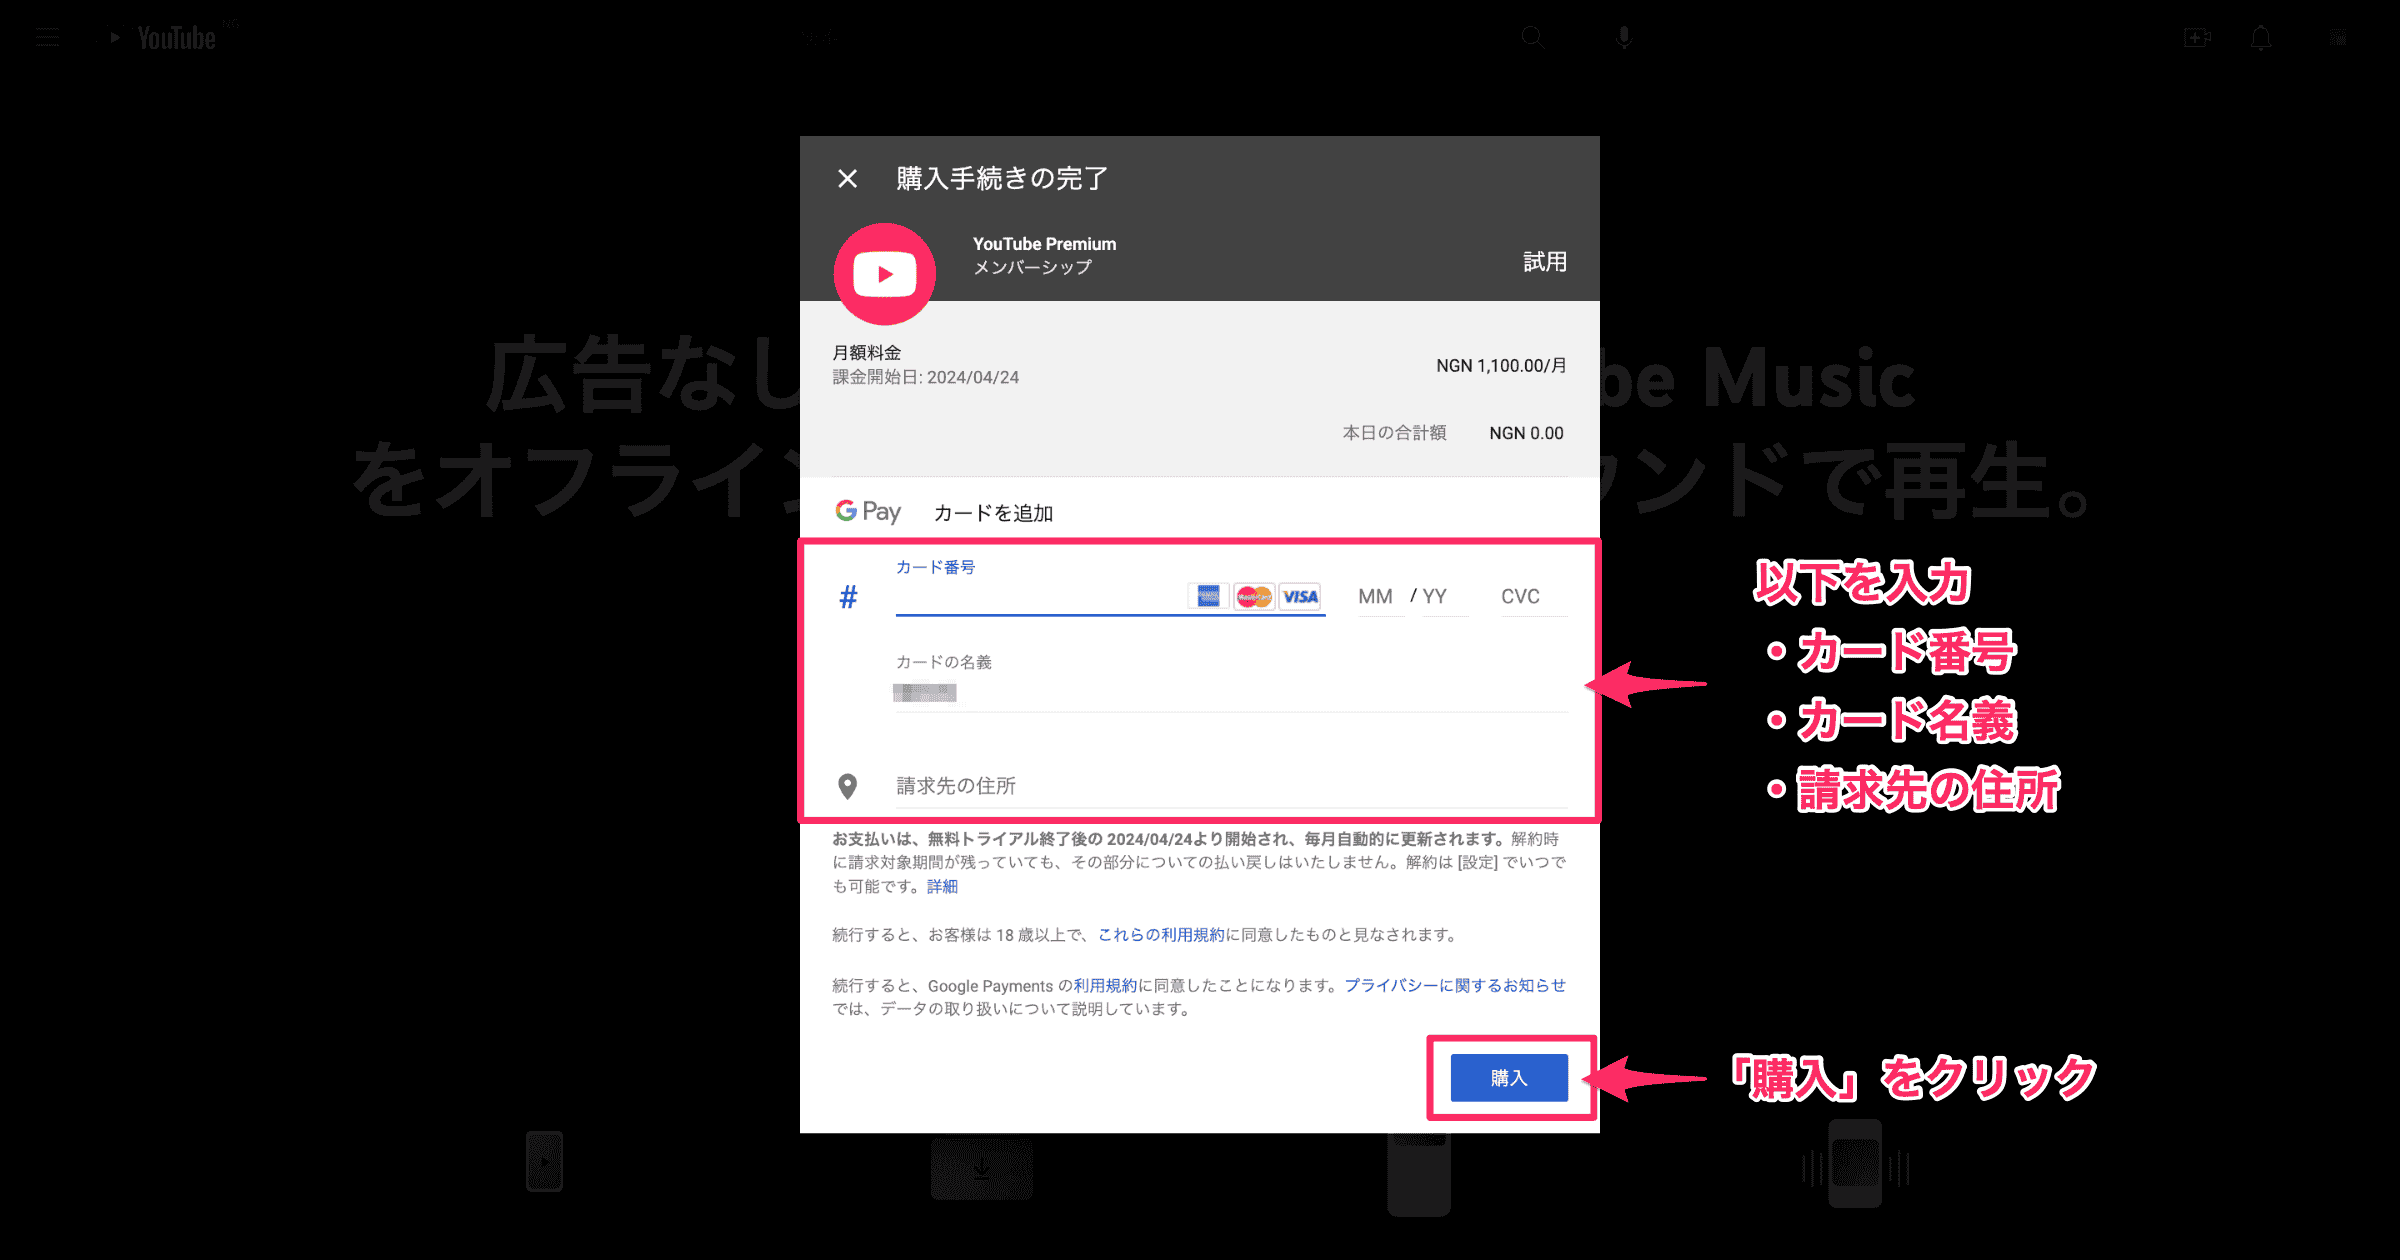This screenshot has width=2400, height=1260.
Task: Focus the YY expiry year field
Action: coord(1445,597)
